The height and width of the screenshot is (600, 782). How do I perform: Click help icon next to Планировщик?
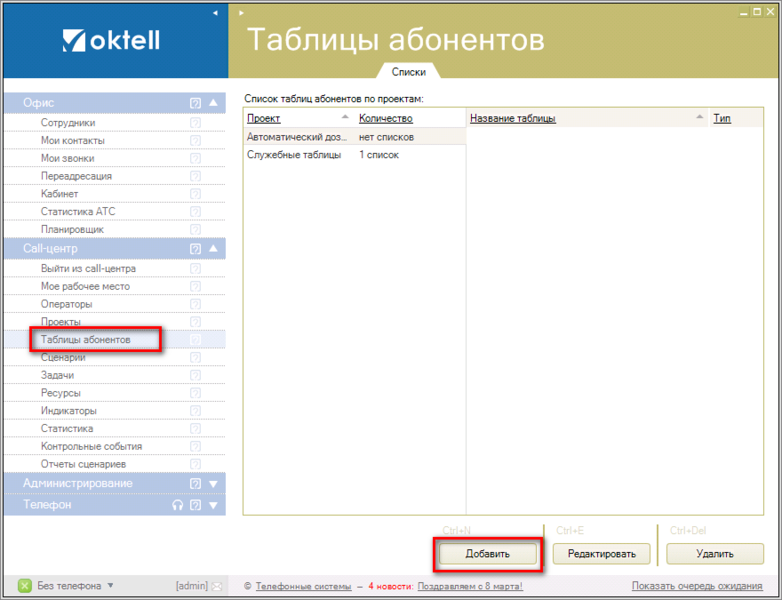[x=196, y=230]
